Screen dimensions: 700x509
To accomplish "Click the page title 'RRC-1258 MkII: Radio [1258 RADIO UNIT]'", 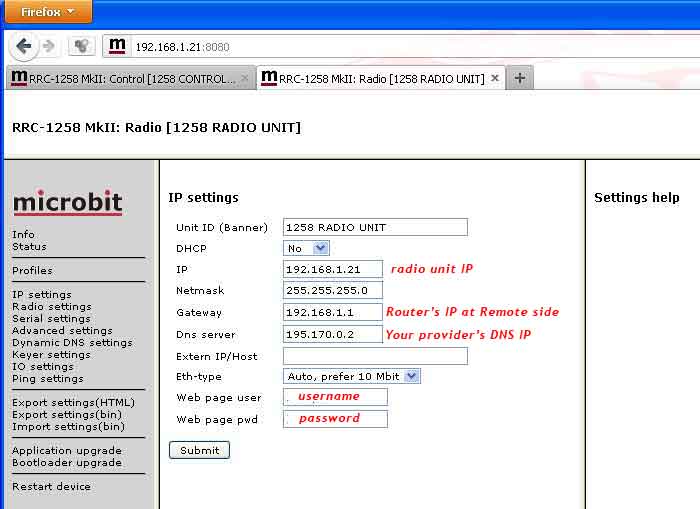I will pyautogui.click(x=156, y=128).
